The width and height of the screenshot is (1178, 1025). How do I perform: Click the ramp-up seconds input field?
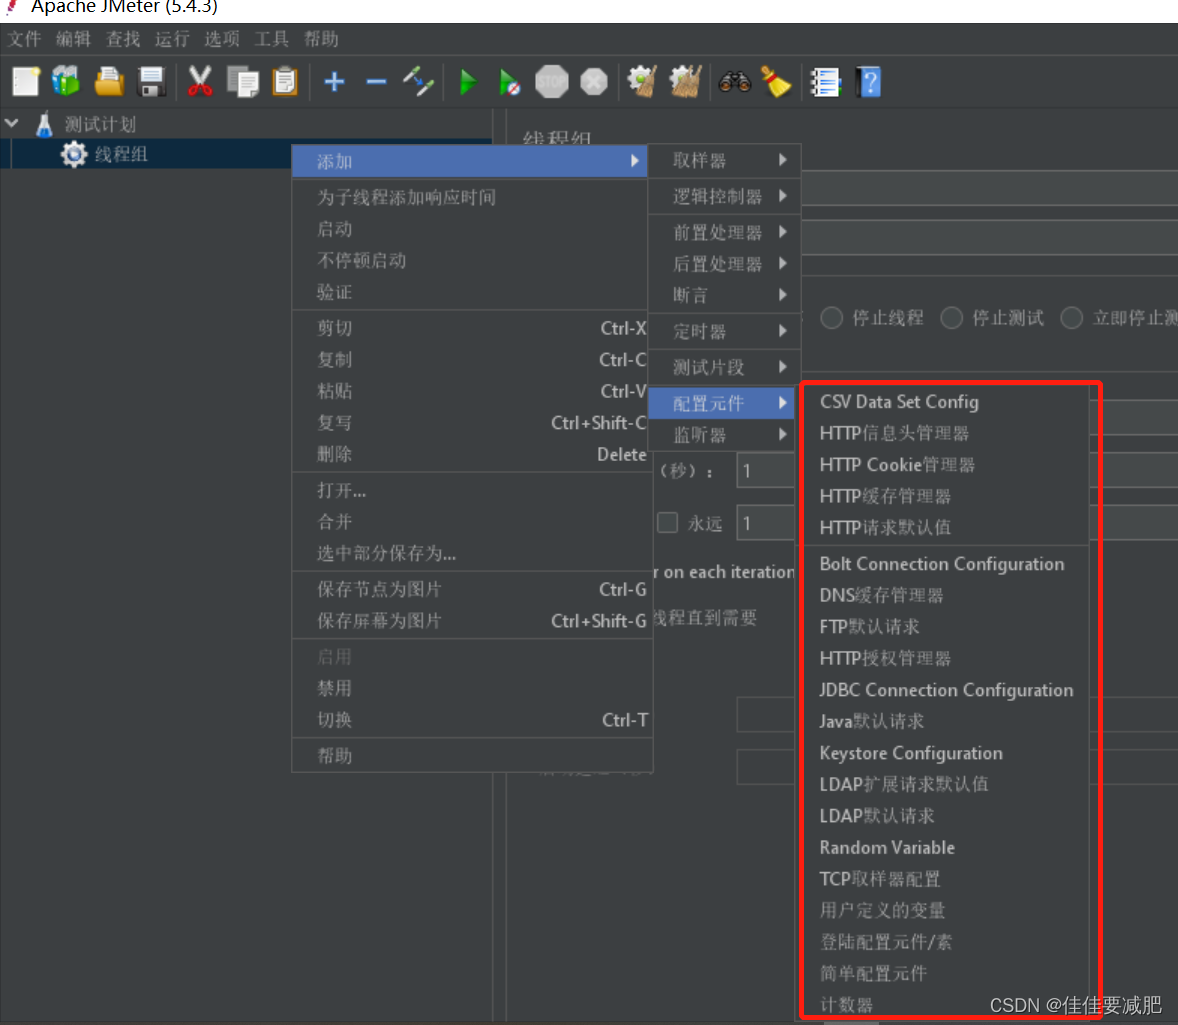(x=766, y=471)
